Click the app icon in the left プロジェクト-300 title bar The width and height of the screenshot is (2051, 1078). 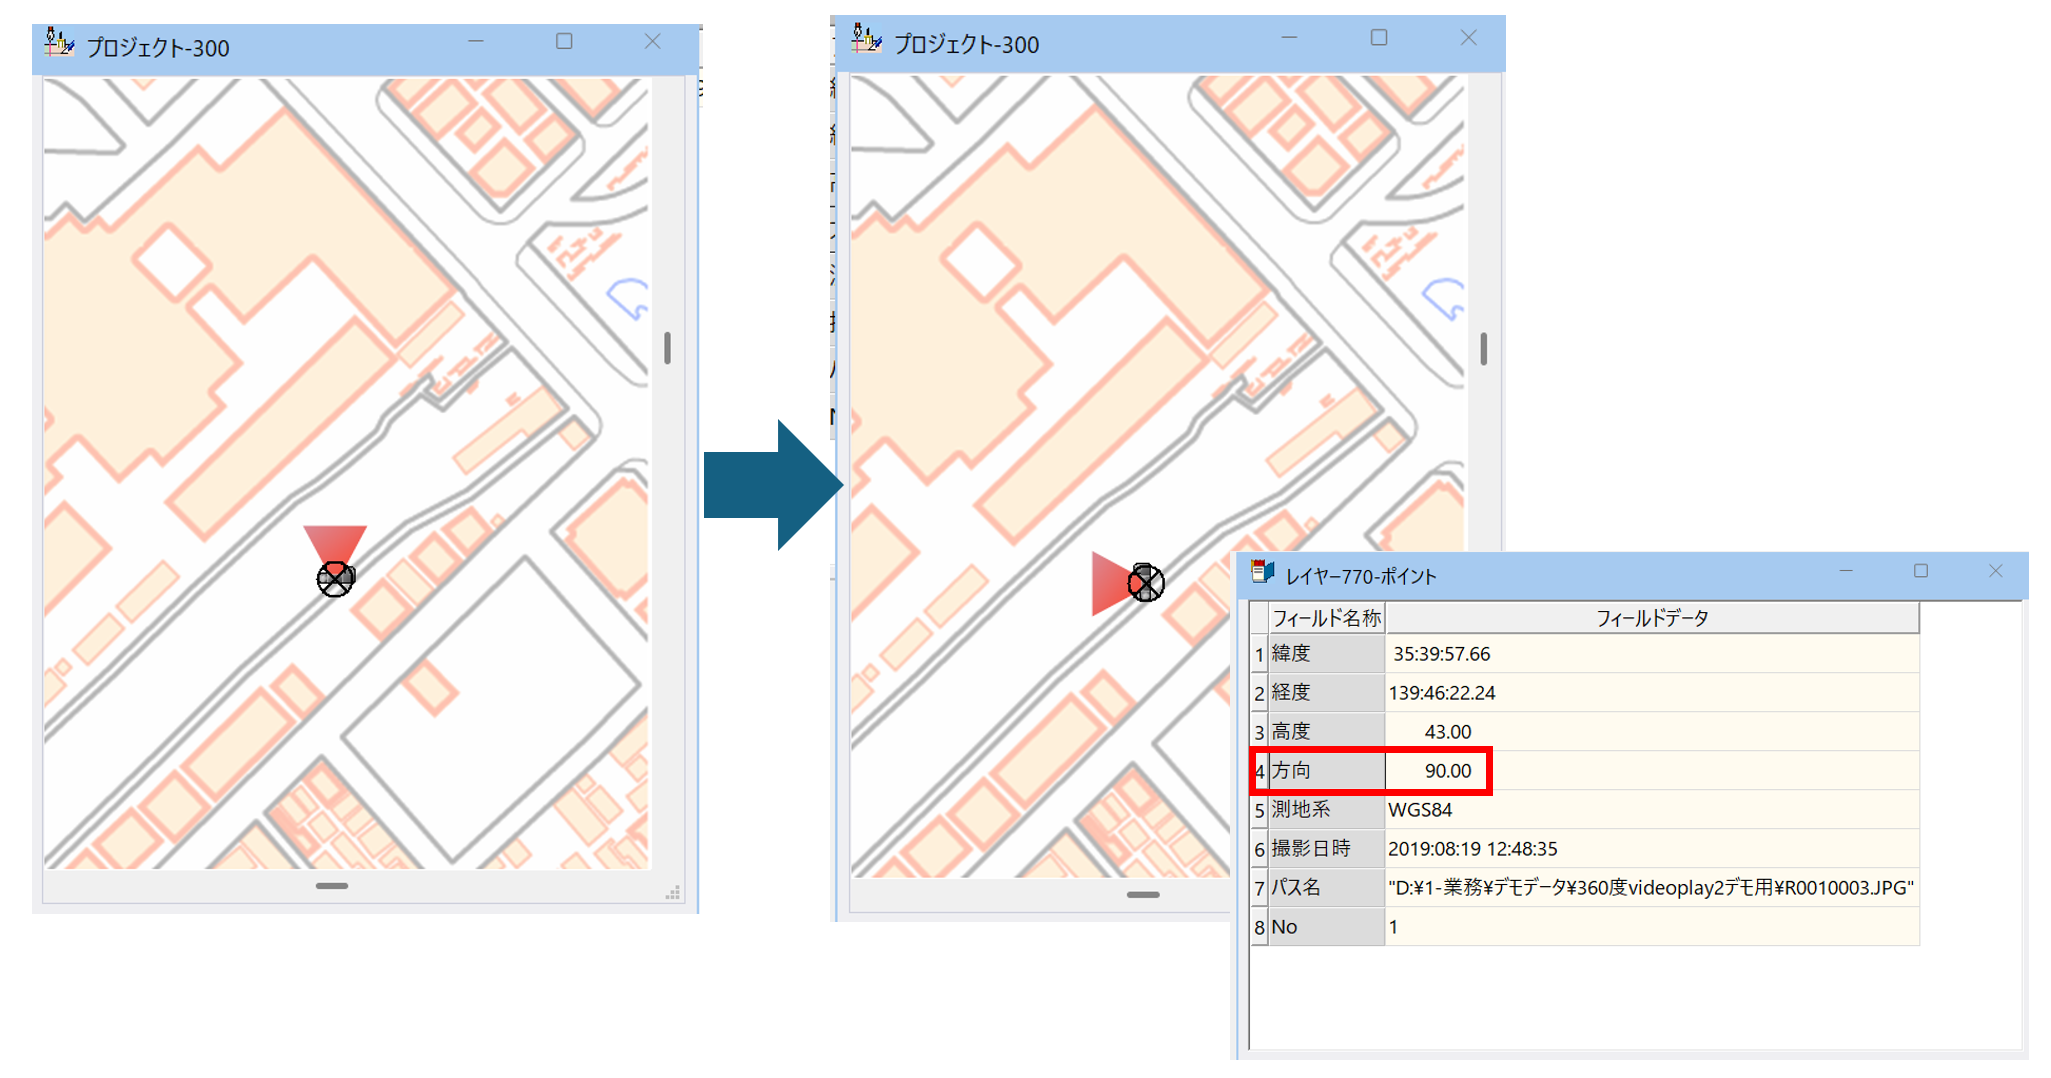(x=59, y=44)
